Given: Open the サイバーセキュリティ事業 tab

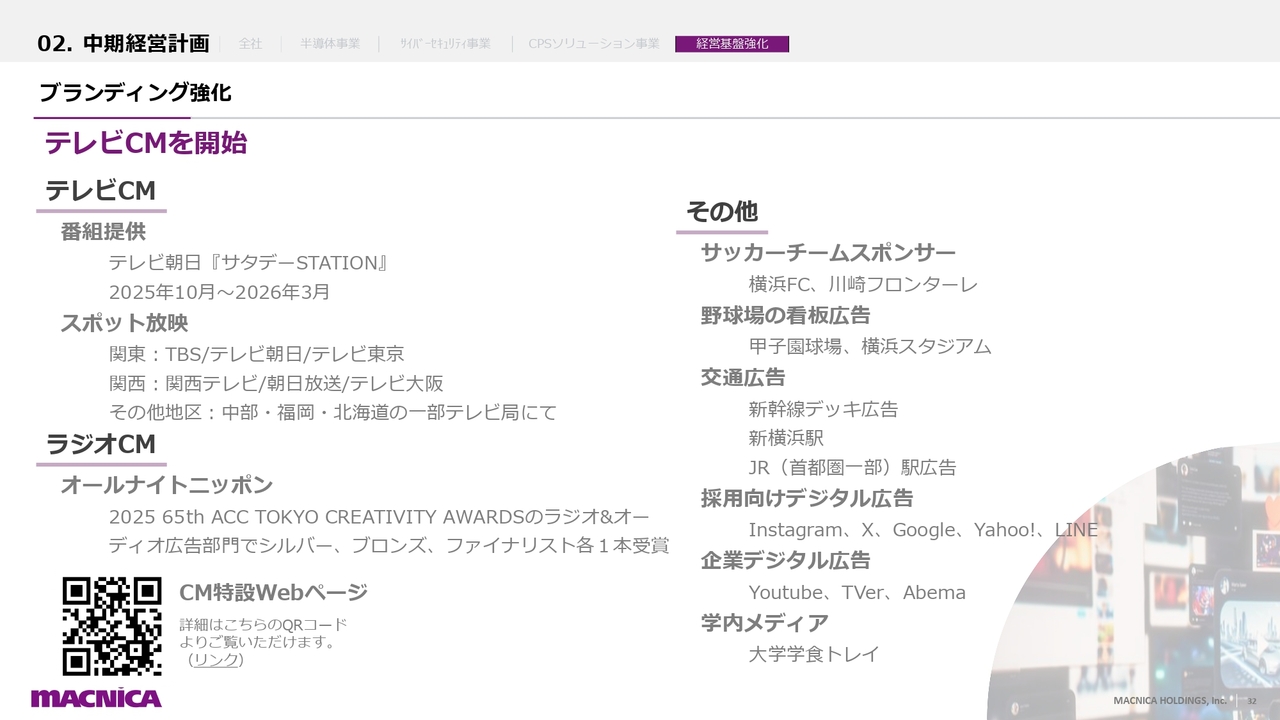Looking at the screenshot, I should coord(445,44).
